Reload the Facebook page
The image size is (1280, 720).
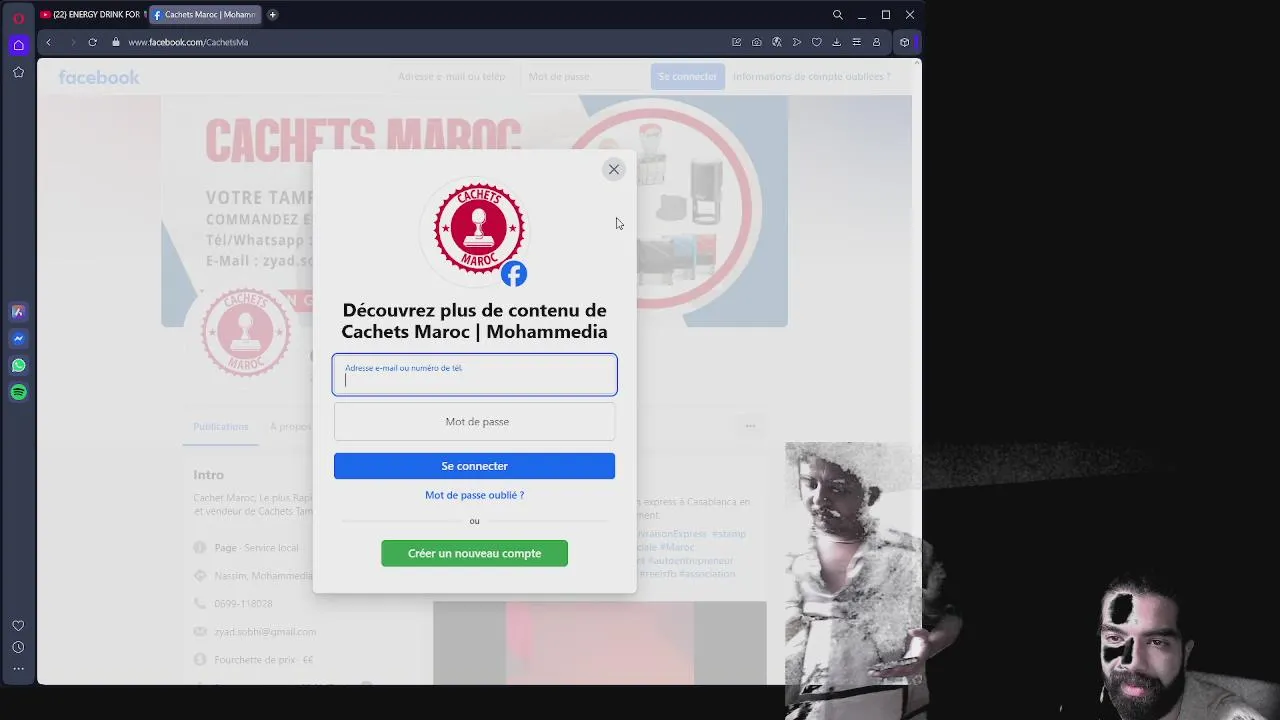92,42
